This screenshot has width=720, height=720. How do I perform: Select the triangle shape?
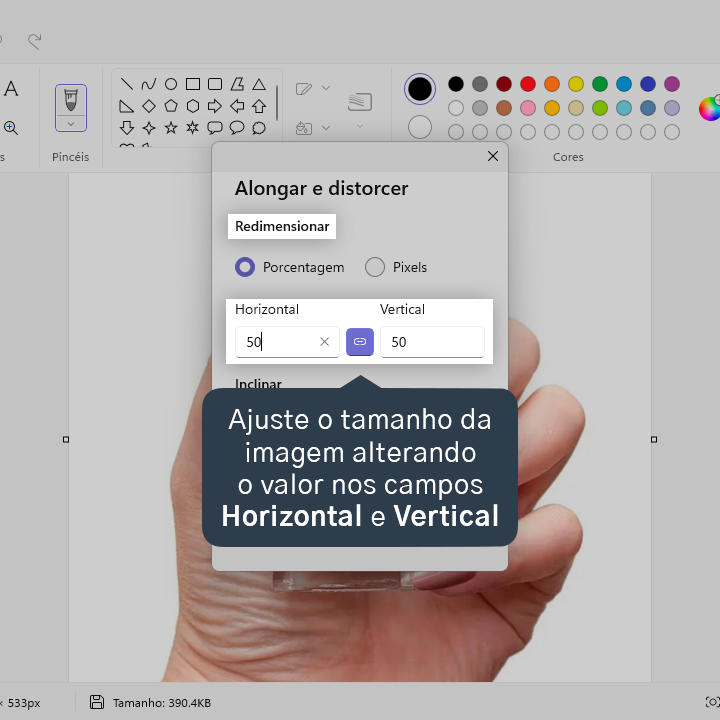click(x=259, y=84)
